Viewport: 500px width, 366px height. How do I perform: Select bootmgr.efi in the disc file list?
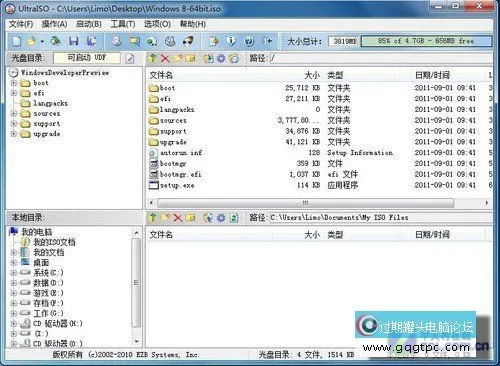[180, 174]
